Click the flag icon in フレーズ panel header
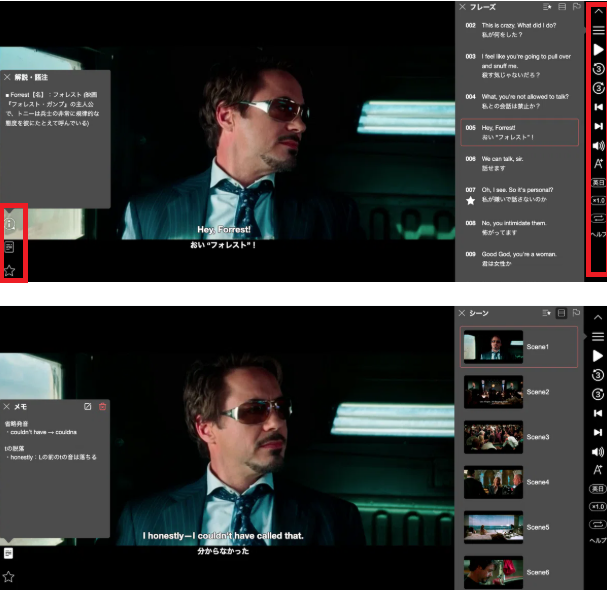This screenshot has height=590, width=607. 576,7
